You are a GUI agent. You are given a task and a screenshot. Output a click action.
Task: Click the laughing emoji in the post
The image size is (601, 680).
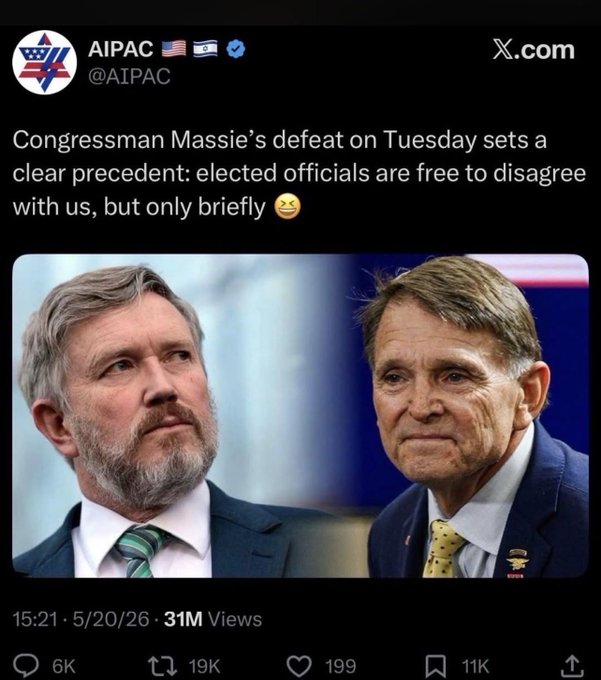(287, 207)
